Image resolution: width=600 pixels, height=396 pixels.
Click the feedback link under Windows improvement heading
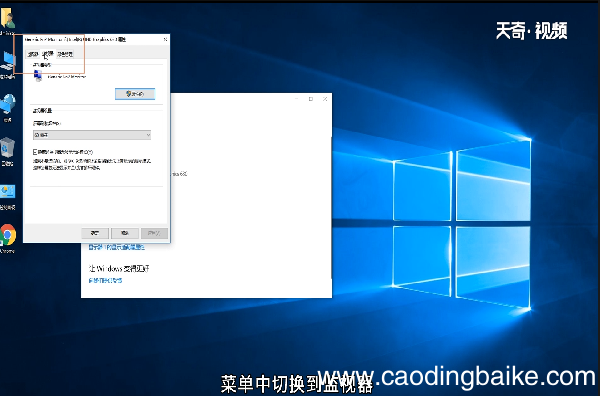coord(105,280)
